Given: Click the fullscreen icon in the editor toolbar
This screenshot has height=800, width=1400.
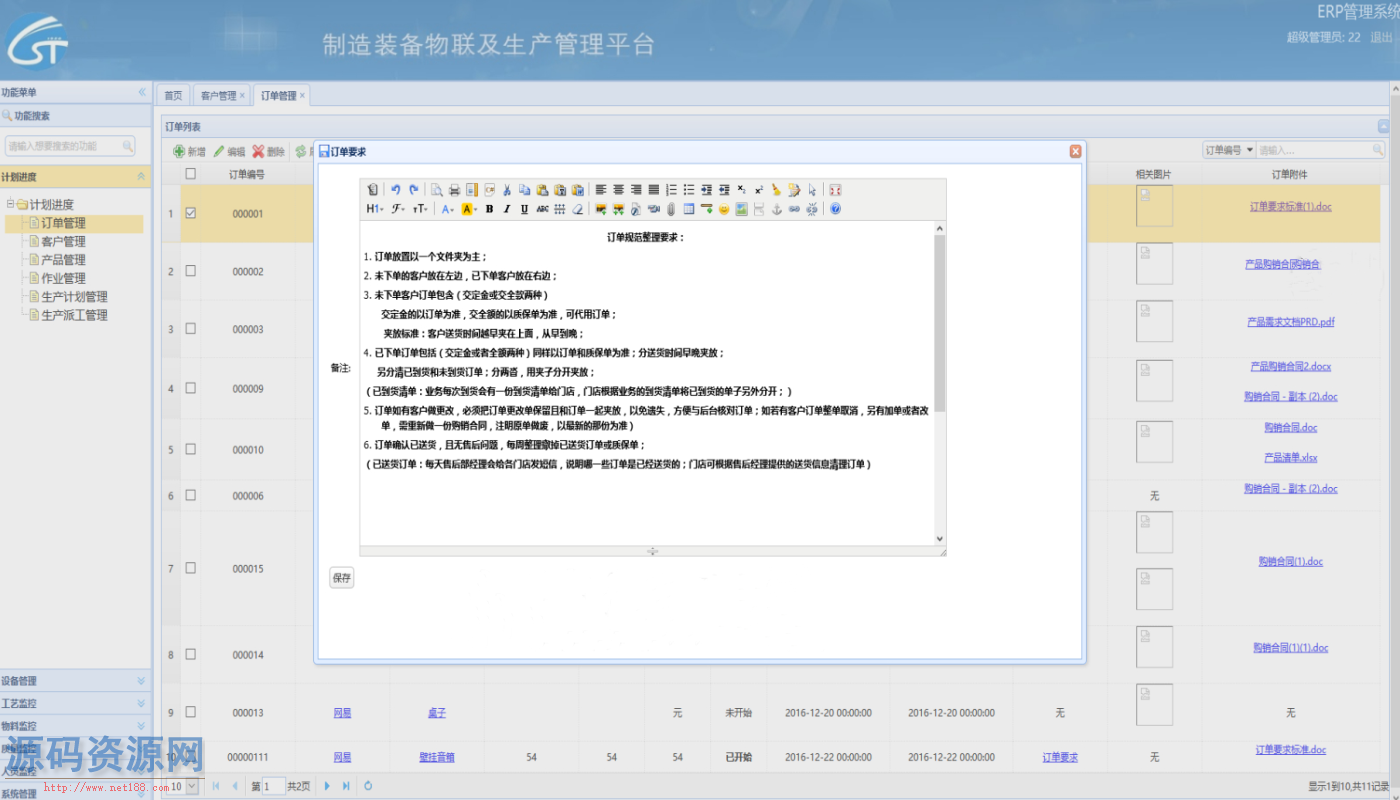Looking at the screenshot, I should click(x=835, y=189).
